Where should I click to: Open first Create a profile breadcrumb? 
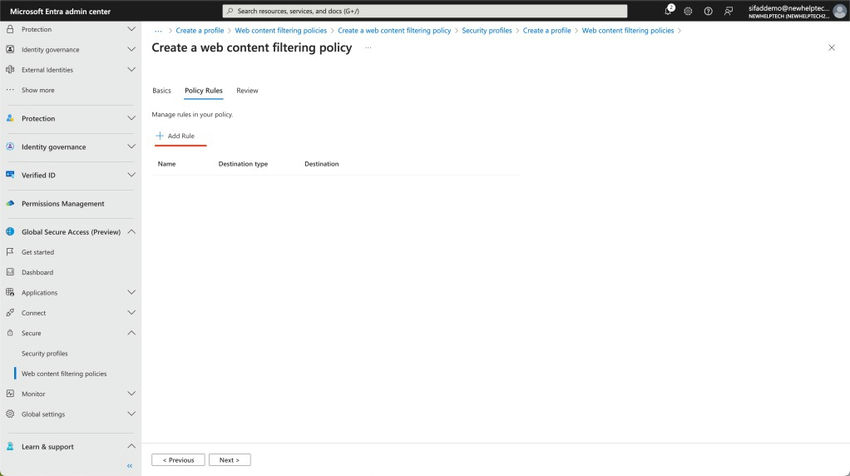pyautogui.click(x=199, y=30)
